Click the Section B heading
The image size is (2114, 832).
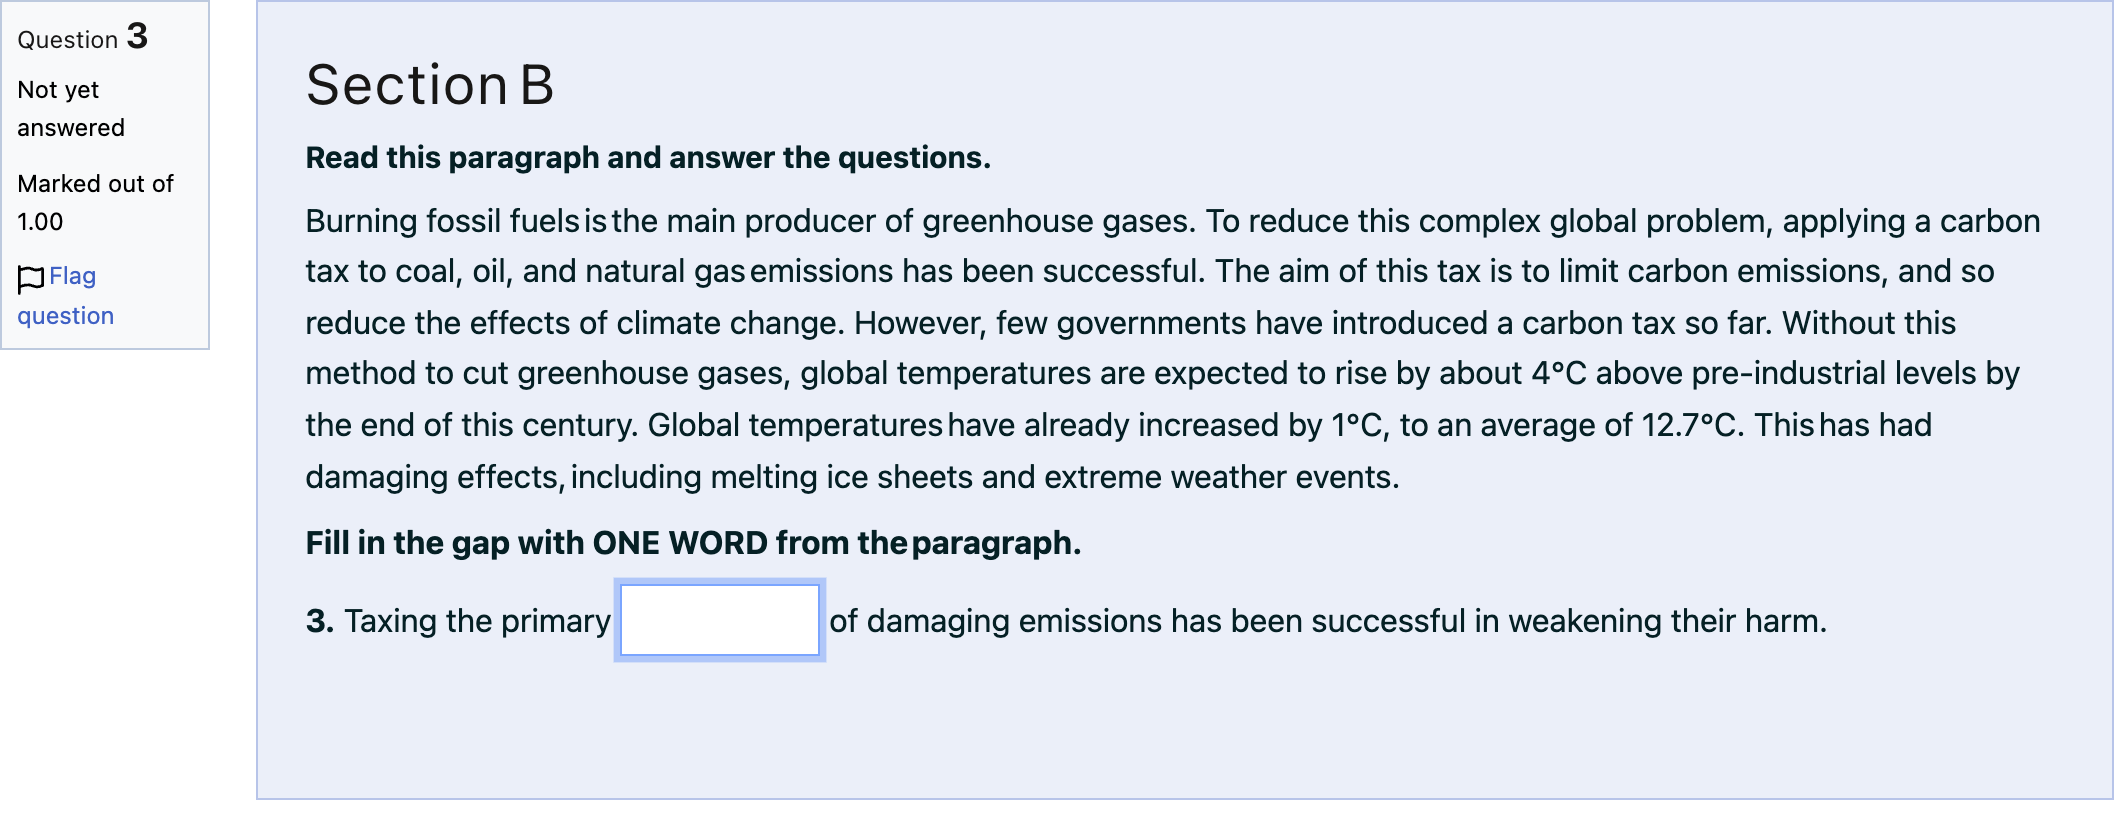[430, 85]
